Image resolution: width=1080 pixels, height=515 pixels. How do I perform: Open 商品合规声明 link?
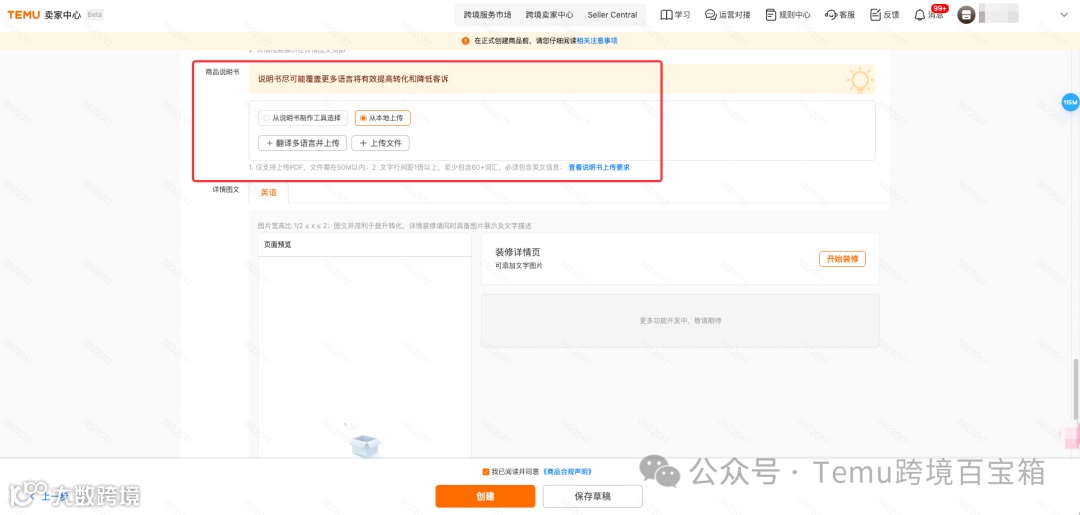click(567, 472)
